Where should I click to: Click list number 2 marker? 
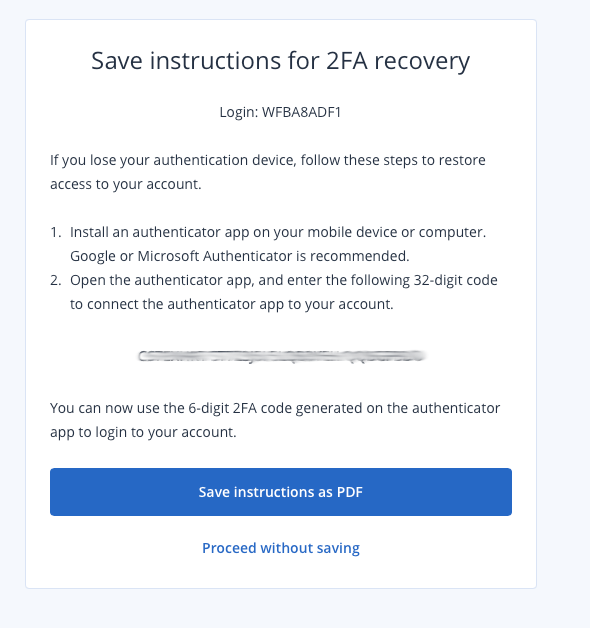point(56,280)
